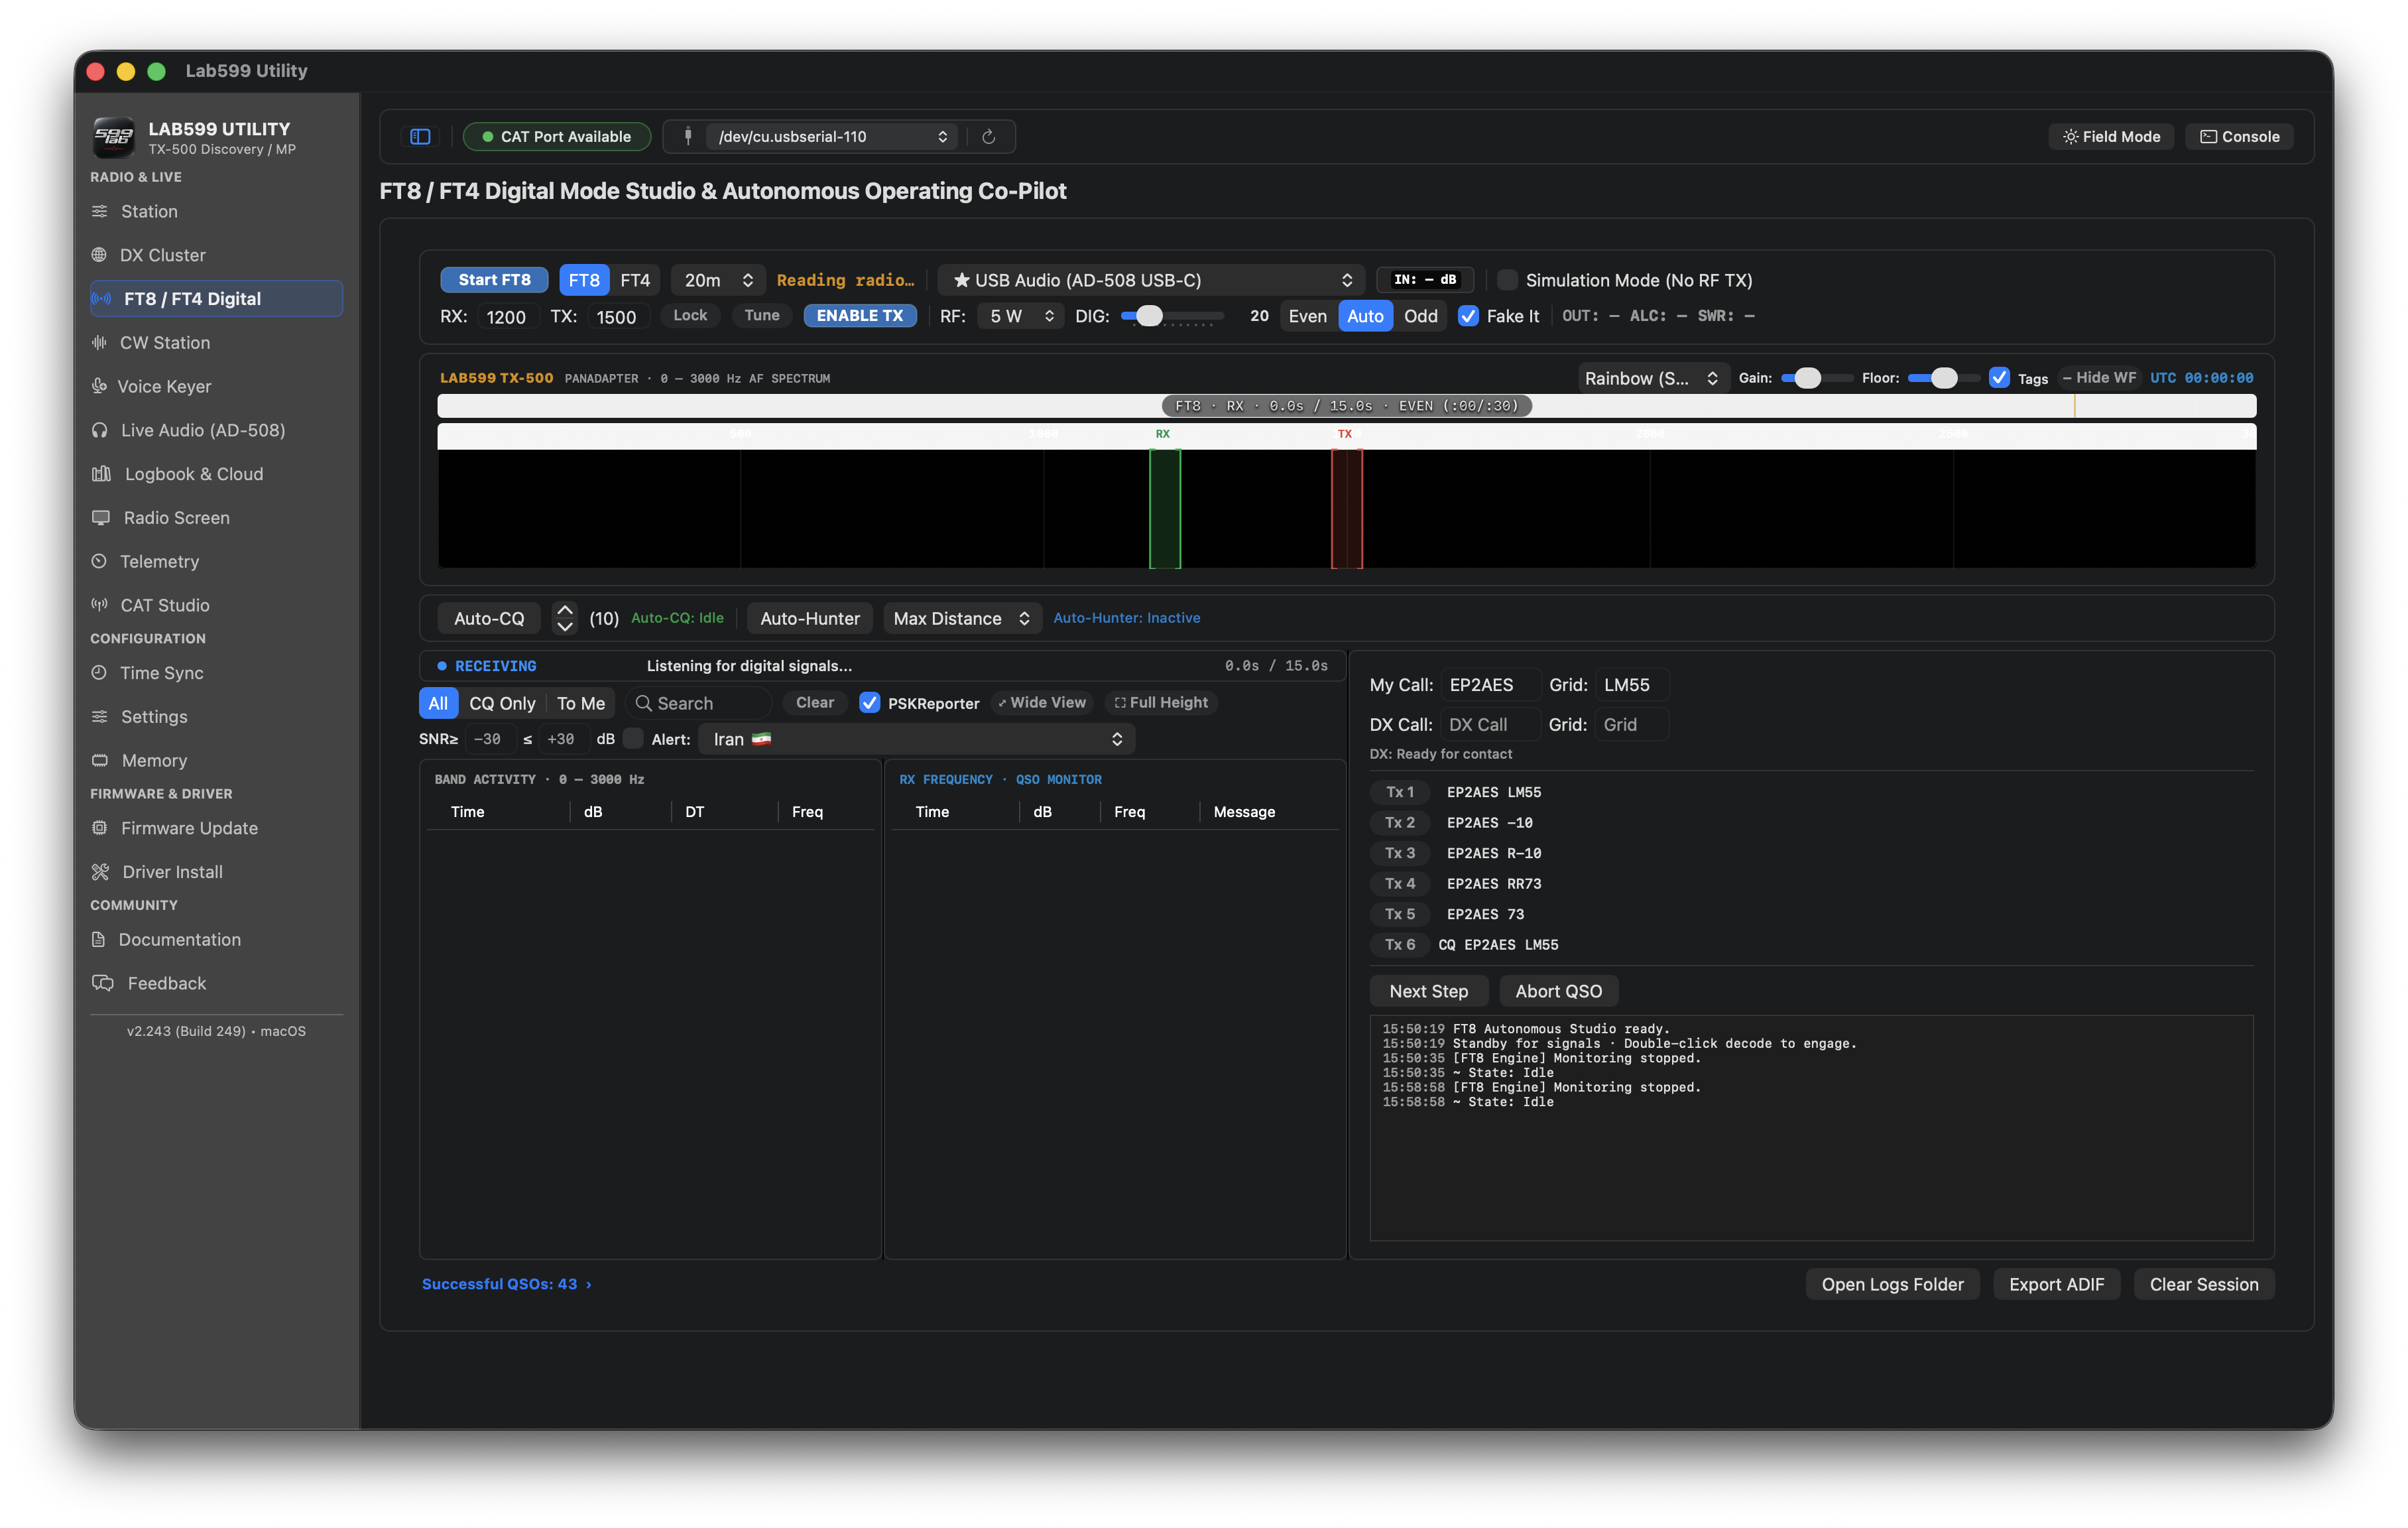Image resolution: width=2408 pixels, height=1528 pixels.
Task: Uncheck the Tags checkbox
Action: pos(1998,378)
